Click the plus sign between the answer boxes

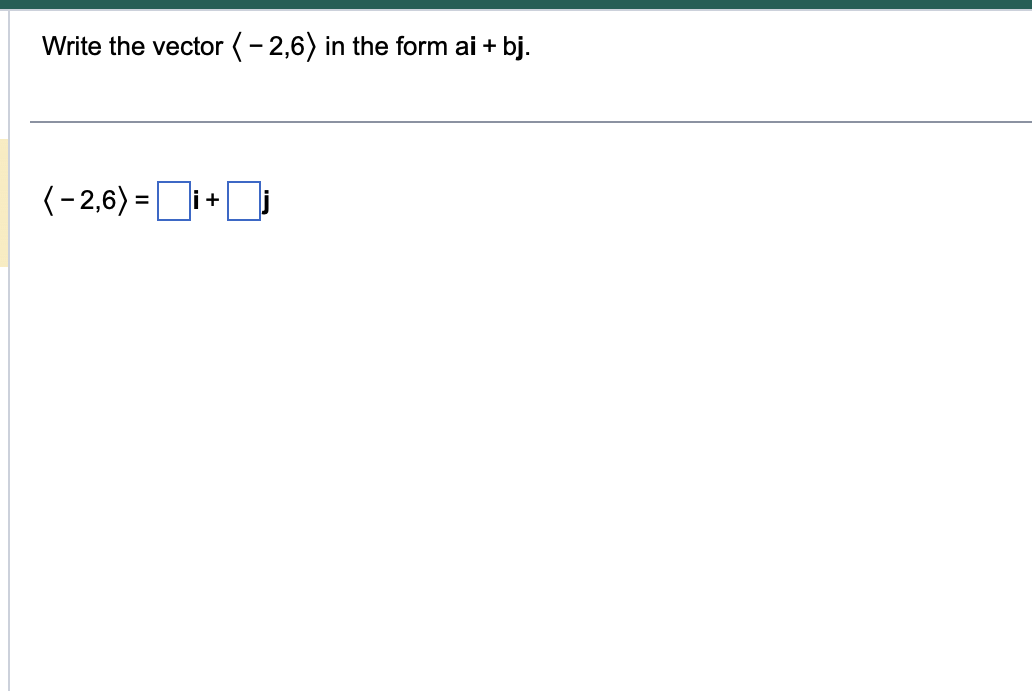coord(211,200)
